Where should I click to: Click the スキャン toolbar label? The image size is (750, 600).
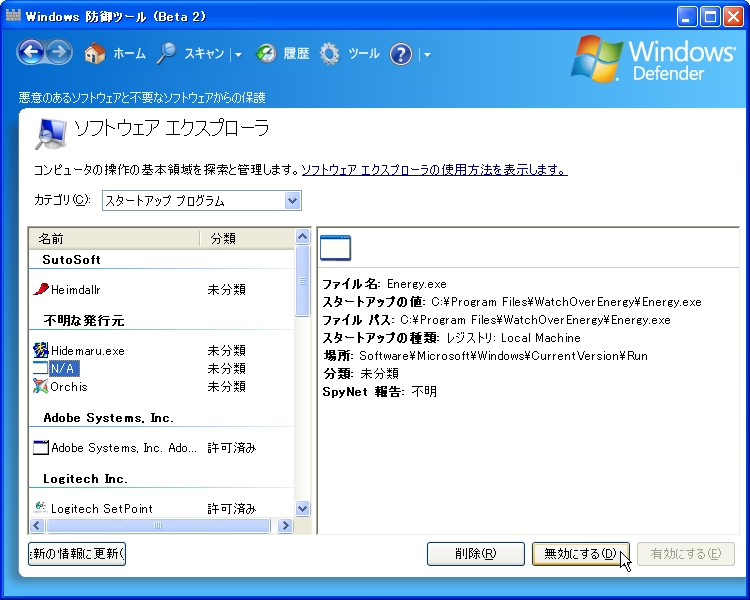click(204, 53)
